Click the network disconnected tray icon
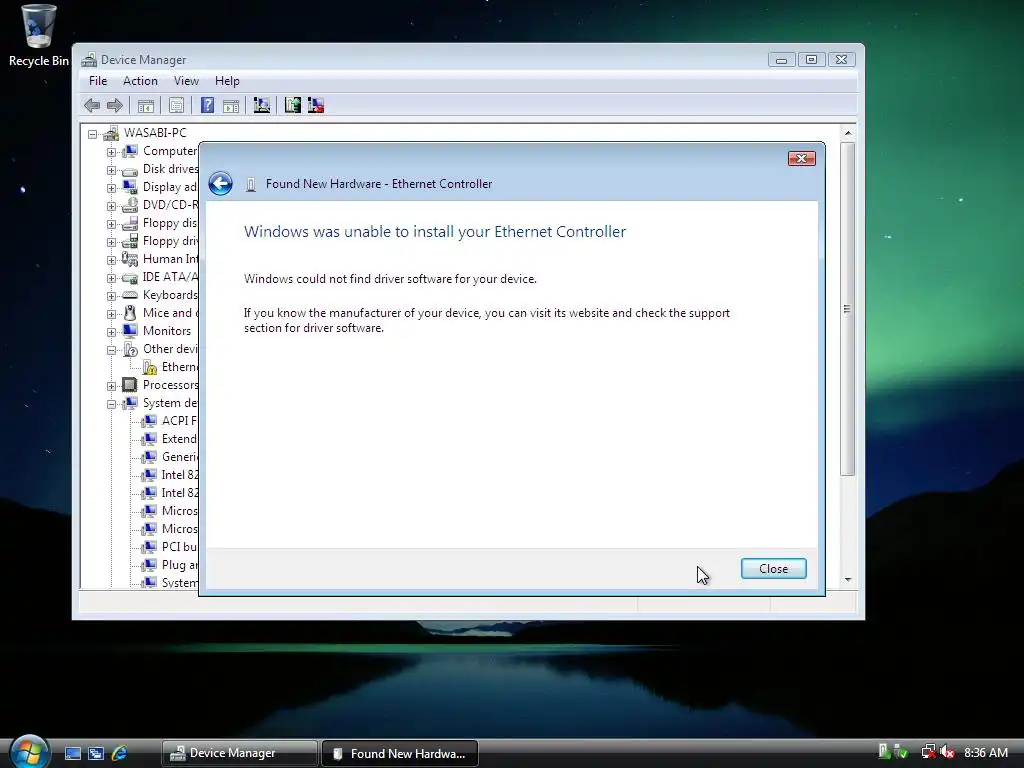This screenshot has width=1024, height=768. [x=927, y=752]
